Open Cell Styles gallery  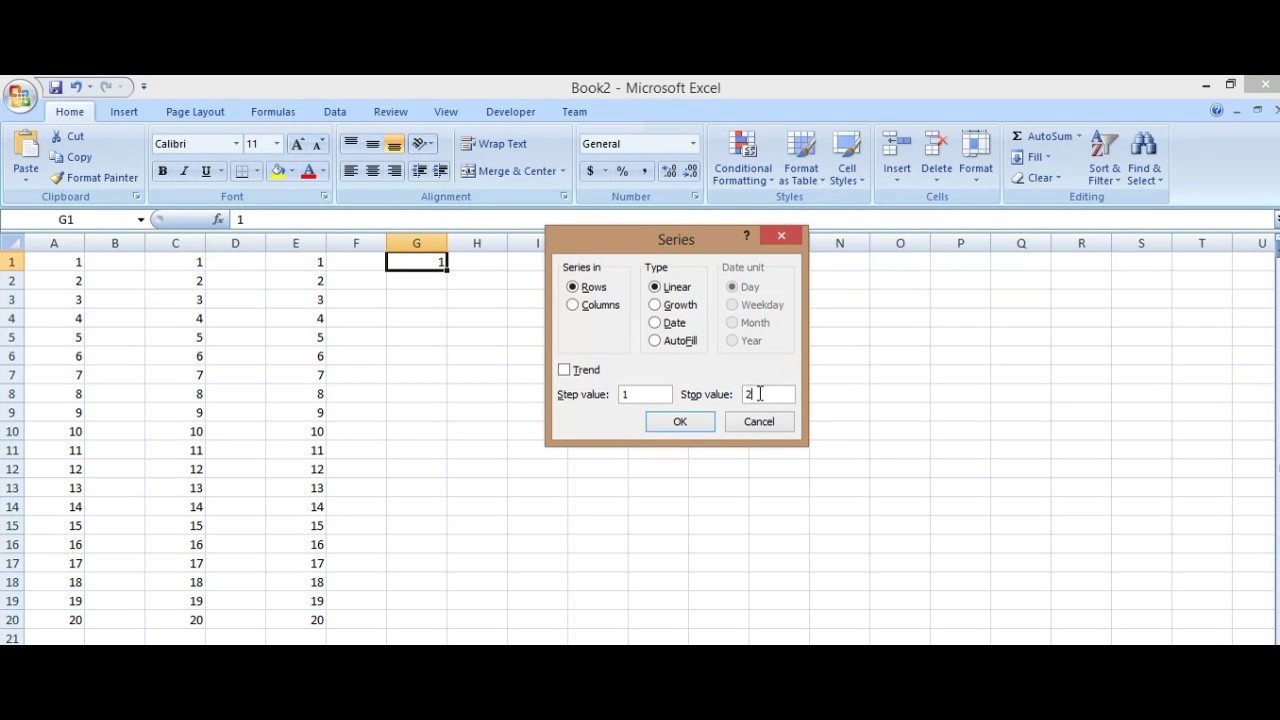coord(847,158)
